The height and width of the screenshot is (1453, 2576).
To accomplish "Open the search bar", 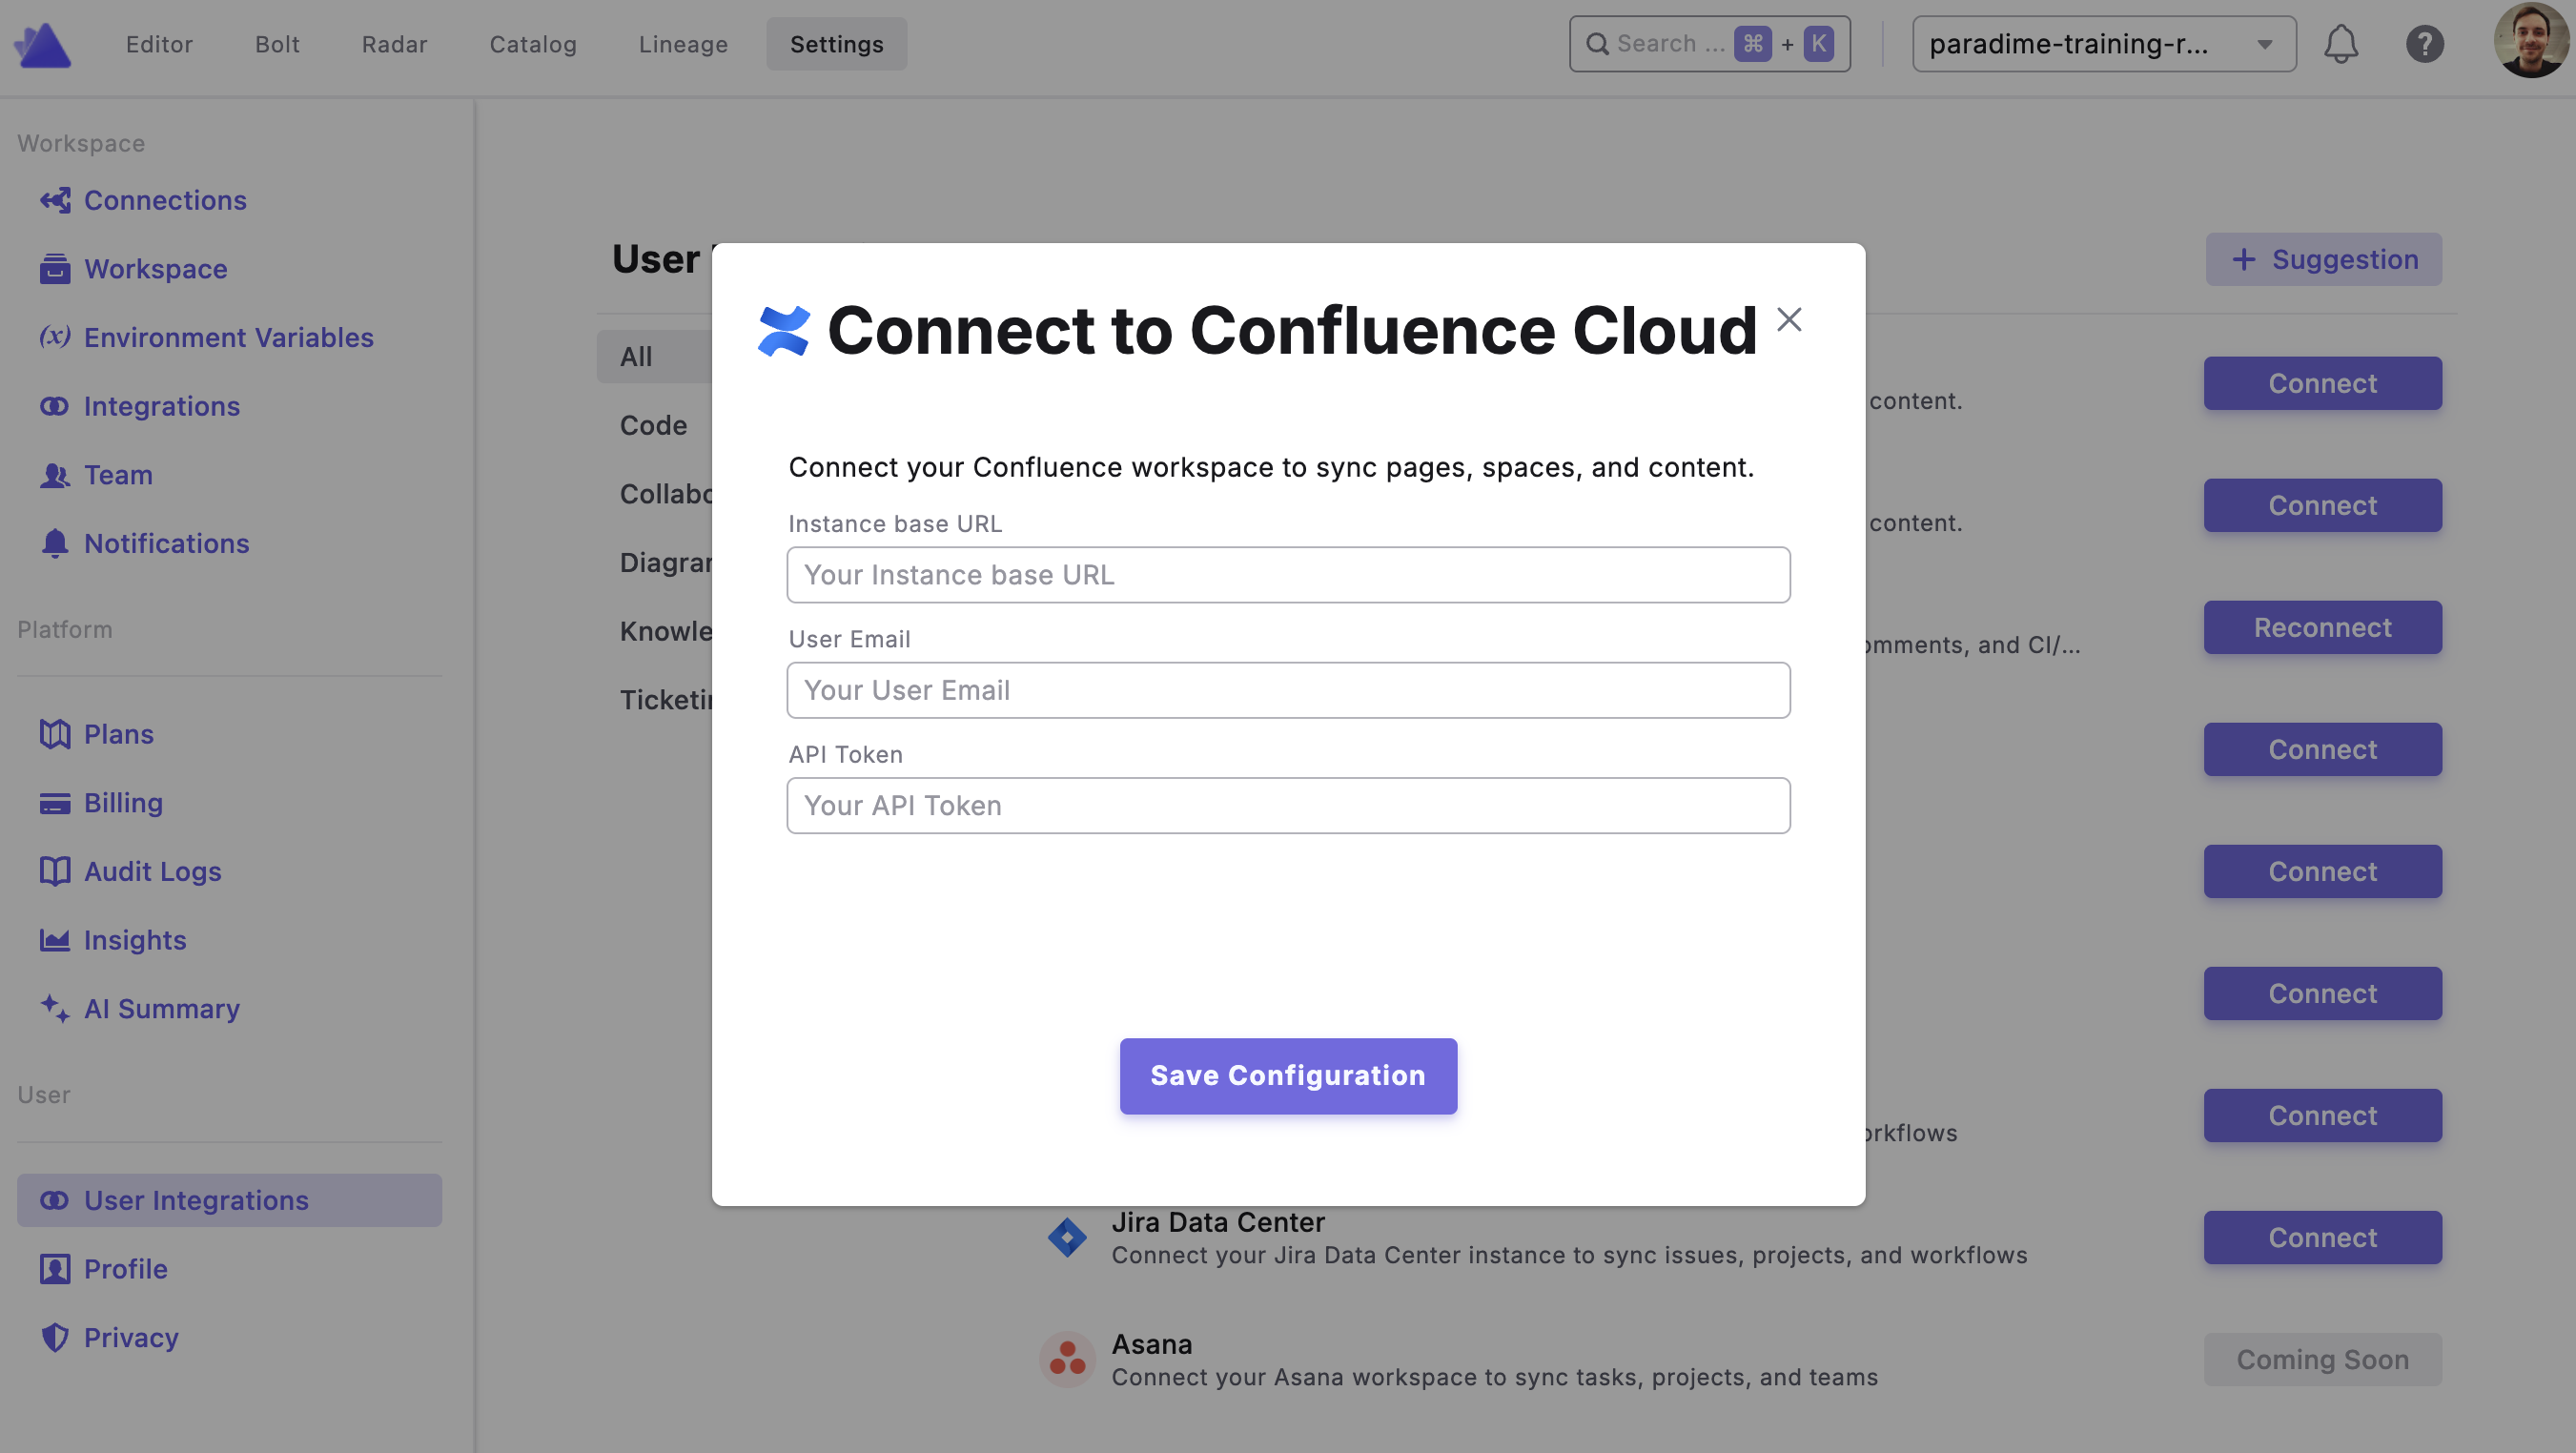I will point(1708,44).
